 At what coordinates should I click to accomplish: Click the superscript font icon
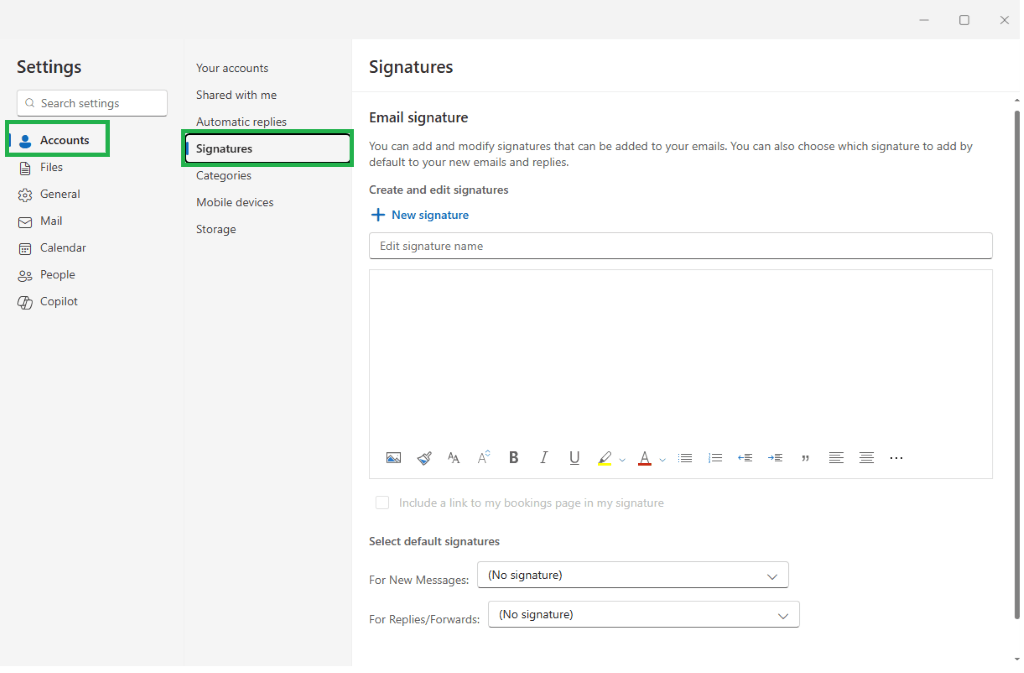[484, 458]
